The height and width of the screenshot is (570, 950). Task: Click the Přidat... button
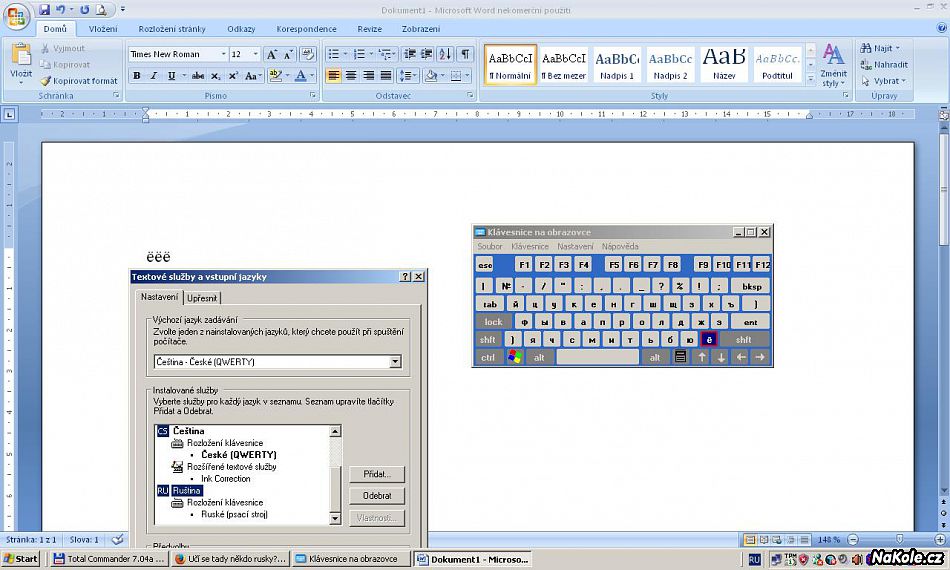click(x=377, y=474)
